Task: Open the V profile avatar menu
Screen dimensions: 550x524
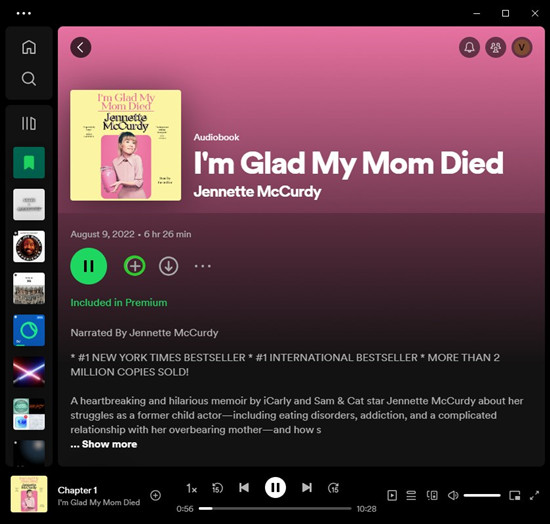Action: point(522,47)
